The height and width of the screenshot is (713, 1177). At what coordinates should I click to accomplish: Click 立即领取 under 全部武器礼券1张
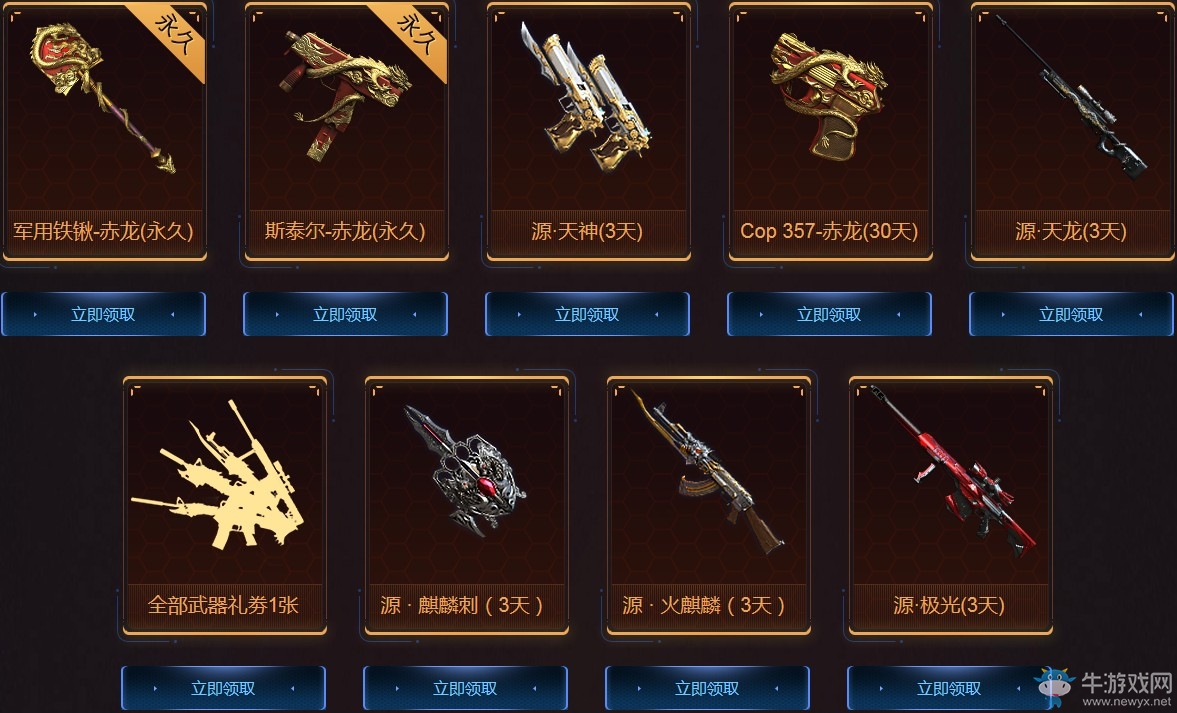[x=224, y=687]
